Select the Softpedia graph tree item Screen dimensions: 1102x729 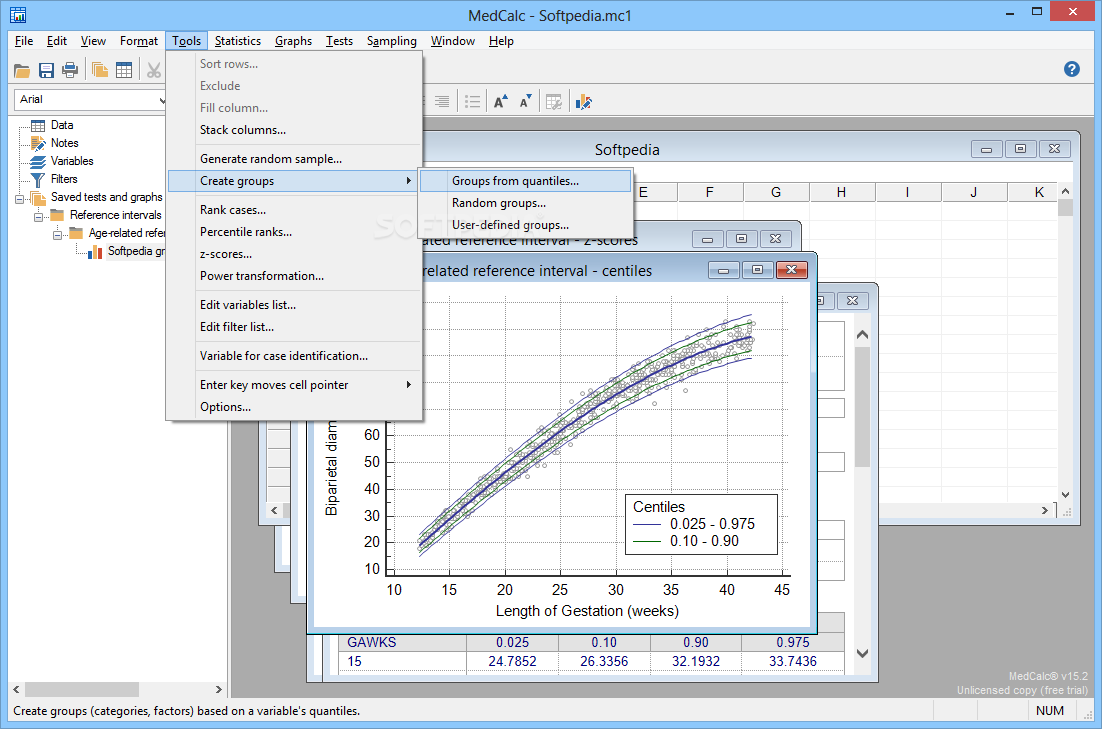136,251
